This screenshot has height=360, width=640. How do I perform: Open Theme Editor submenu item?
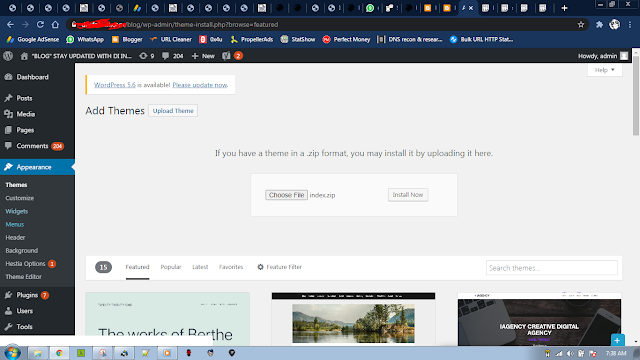(23, 277)
